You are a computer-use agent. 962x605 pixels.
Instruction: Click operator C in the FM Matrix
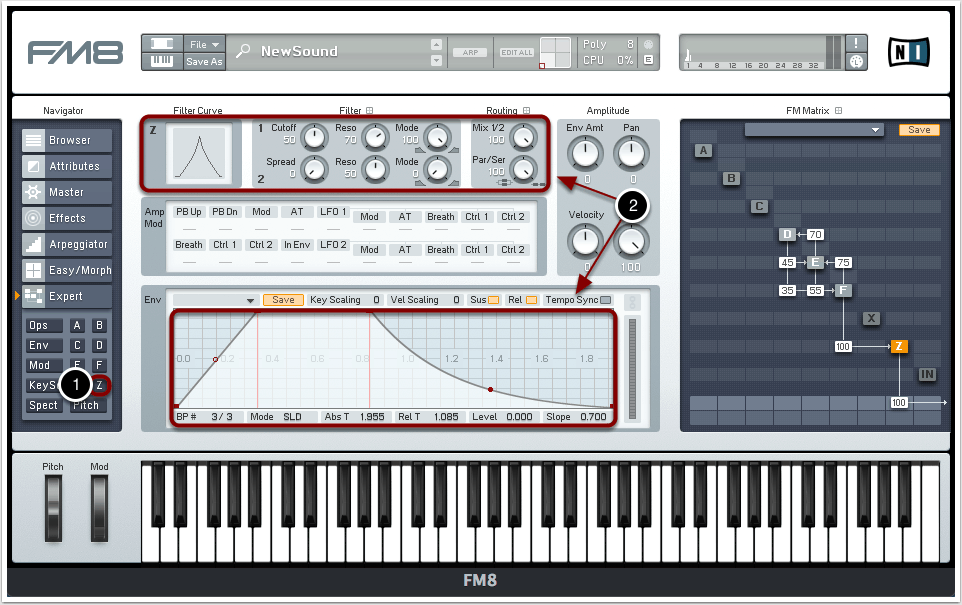point(759,206)
